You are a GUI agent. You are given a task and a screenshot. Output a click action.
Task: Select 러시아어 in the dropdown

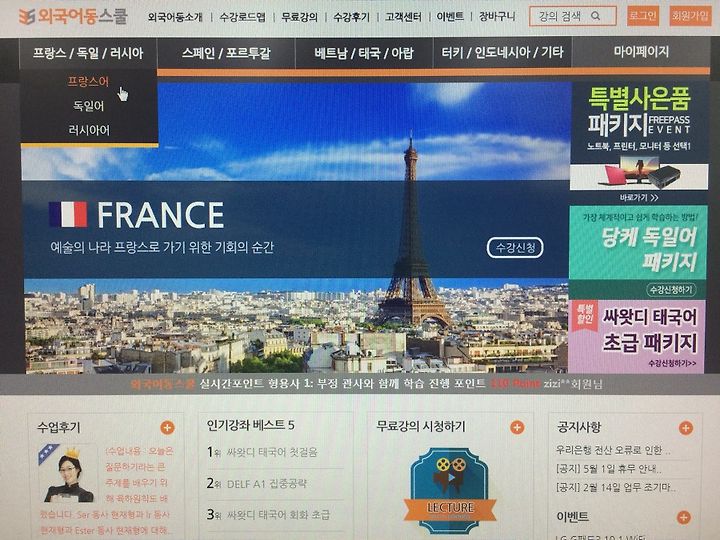pos(89,130)
